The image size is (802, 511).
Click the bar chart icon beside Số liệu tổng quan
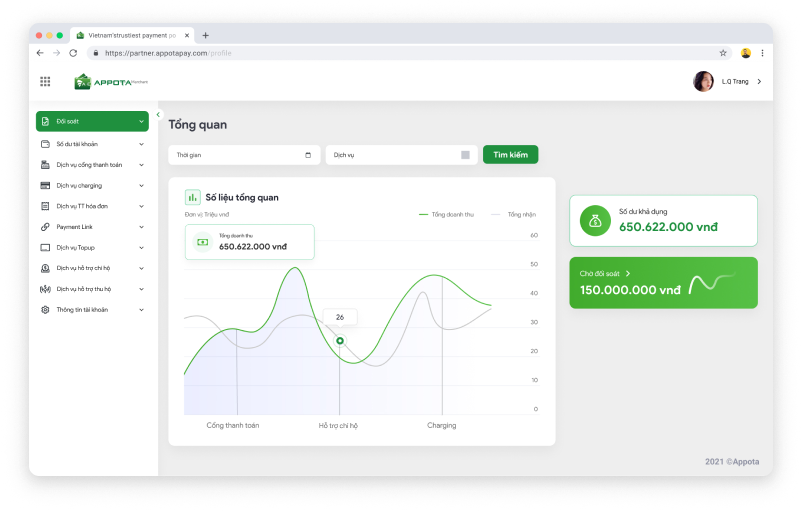tap(193, 197)
